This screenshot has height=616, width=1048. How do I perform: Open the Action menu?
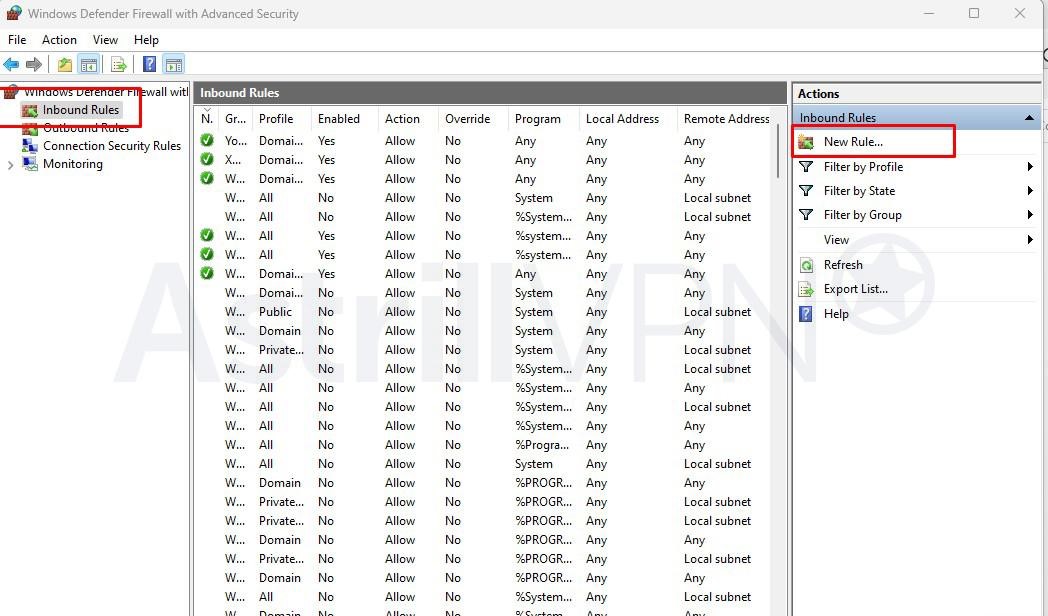[59, 40]
